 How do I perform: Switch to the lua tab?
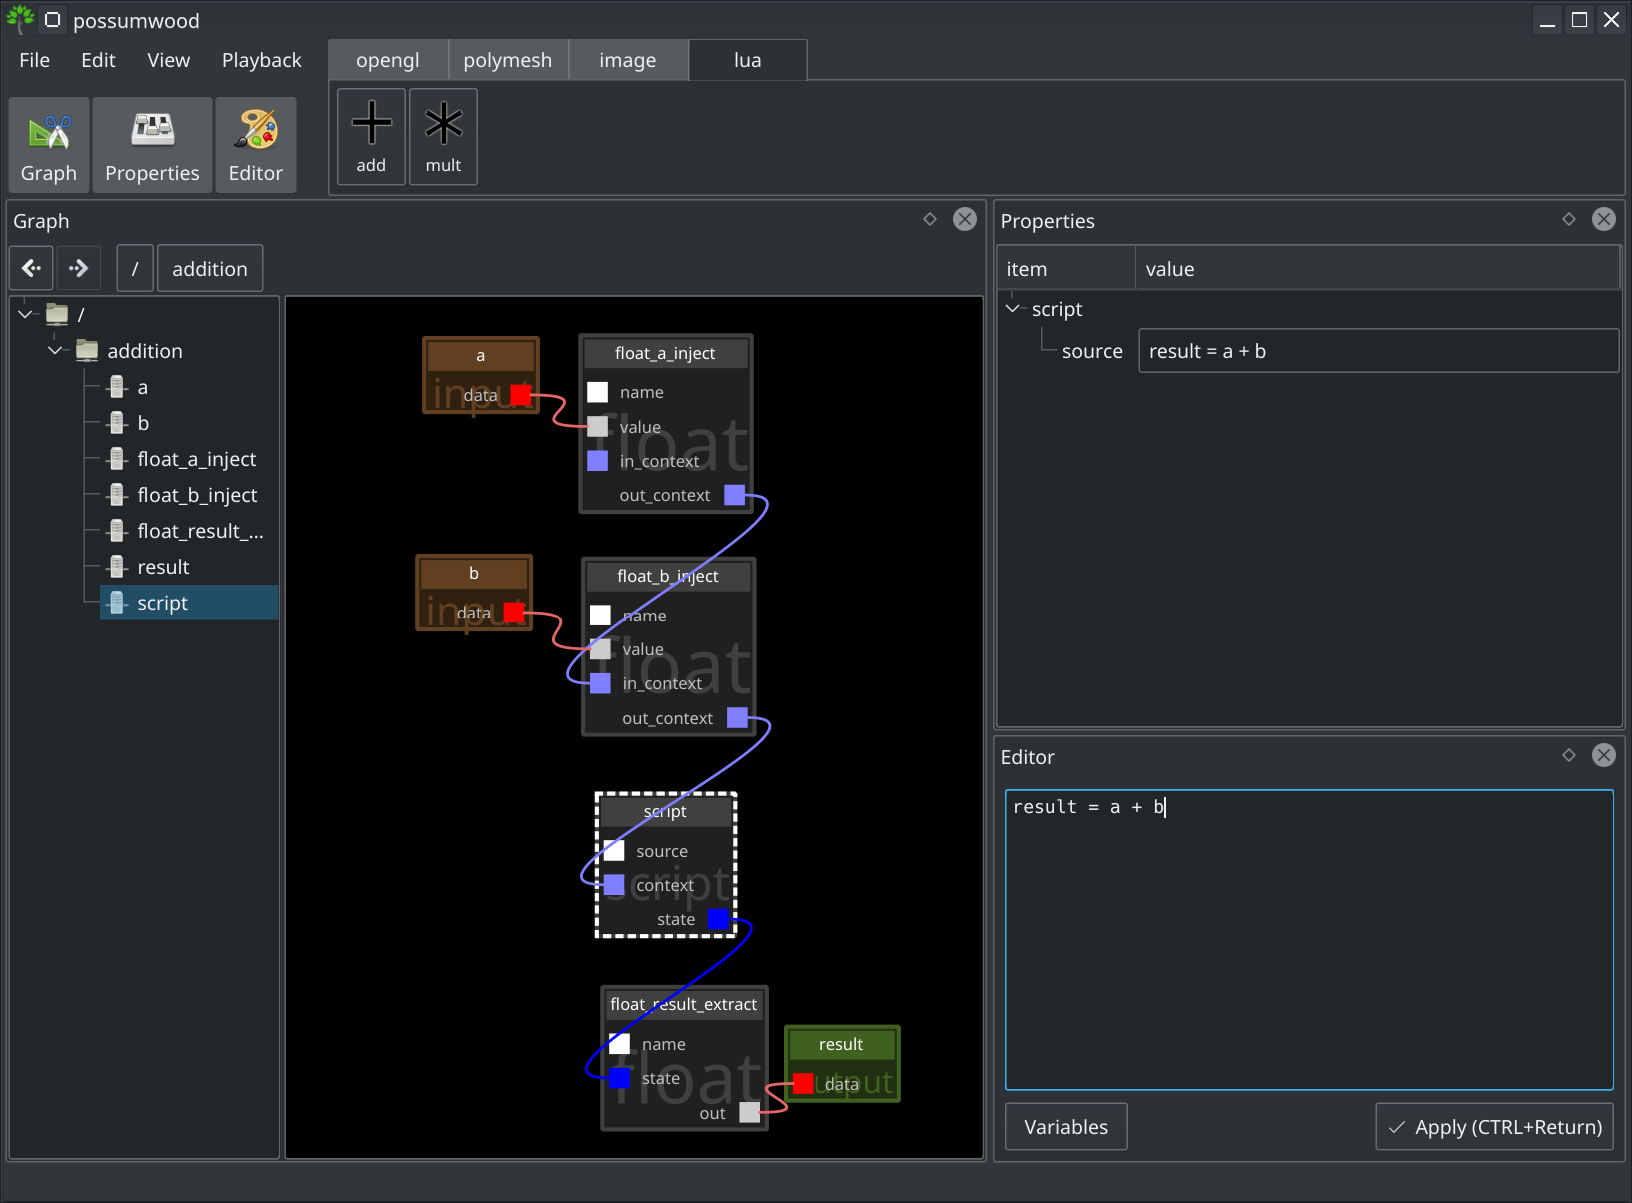click(748, 60)
